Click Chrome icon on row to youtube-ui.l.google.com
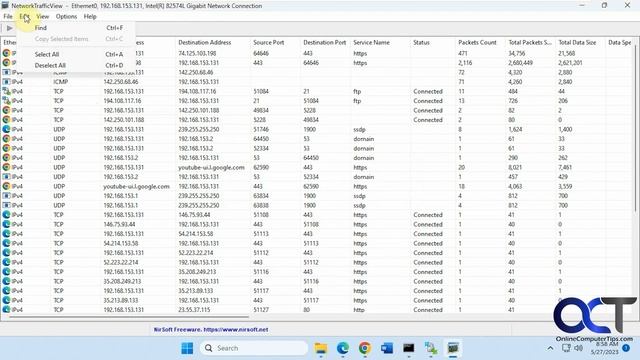Image resolution: width=640 pixels, height=360 pixels. click(6, 167)
